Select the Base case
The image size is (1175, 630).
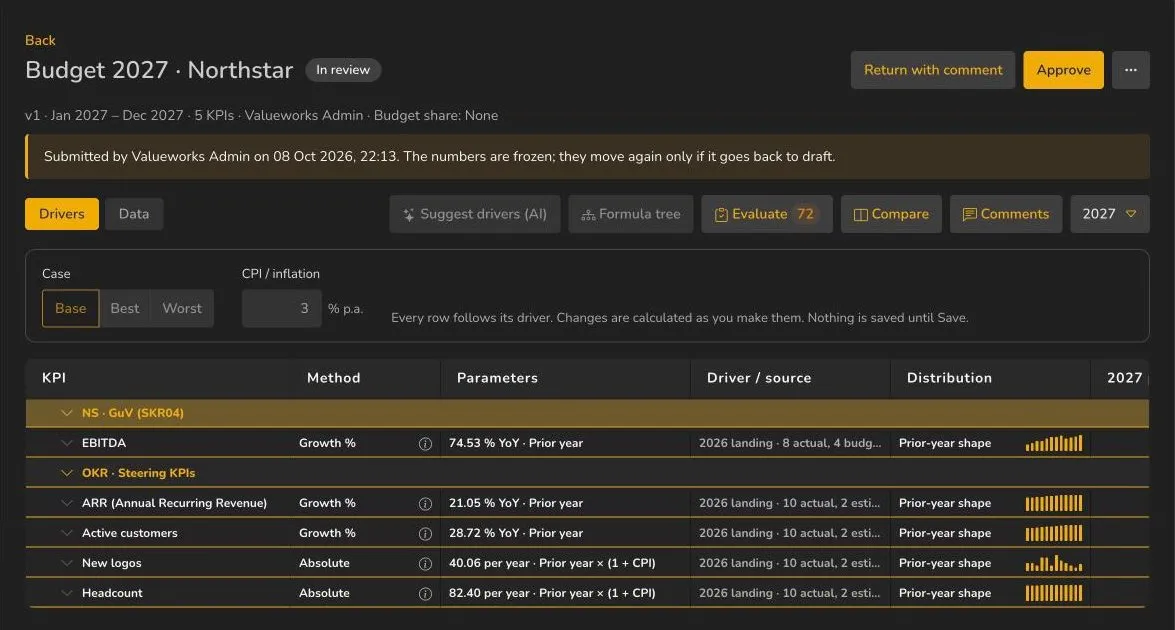coord(70,308)
